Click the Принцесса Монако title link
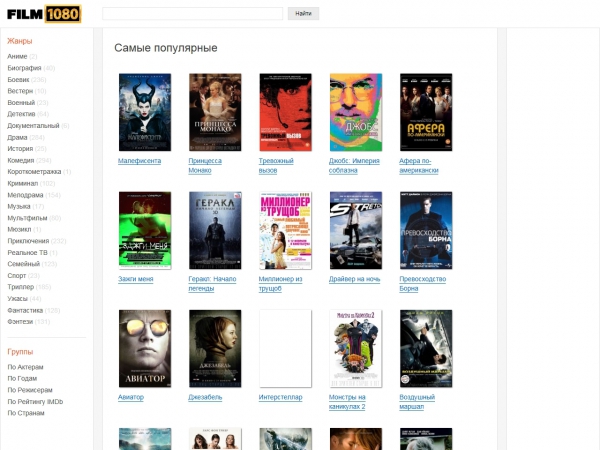This screenshot has width=600, height=450. point(205,165)
